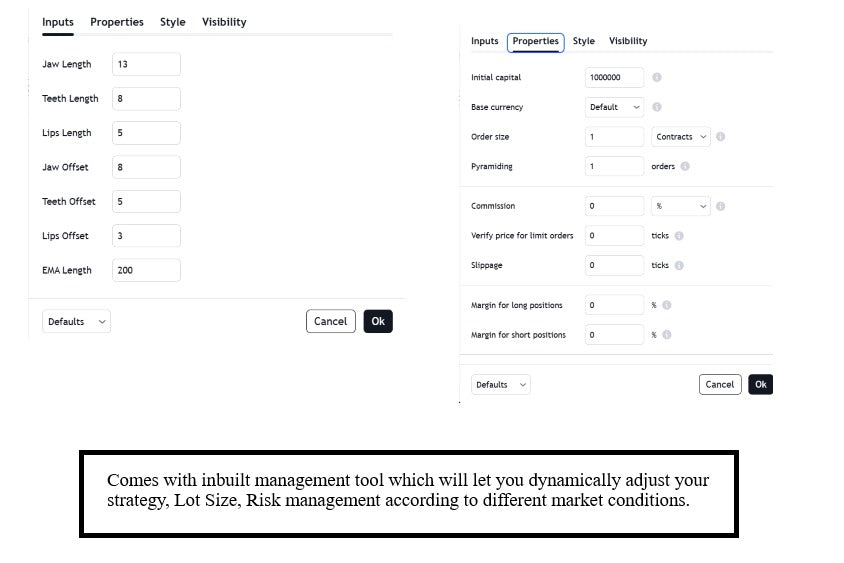Focus the Jaw Length field
This screenshot has height=563, width=844.
[x=146, y=64]
